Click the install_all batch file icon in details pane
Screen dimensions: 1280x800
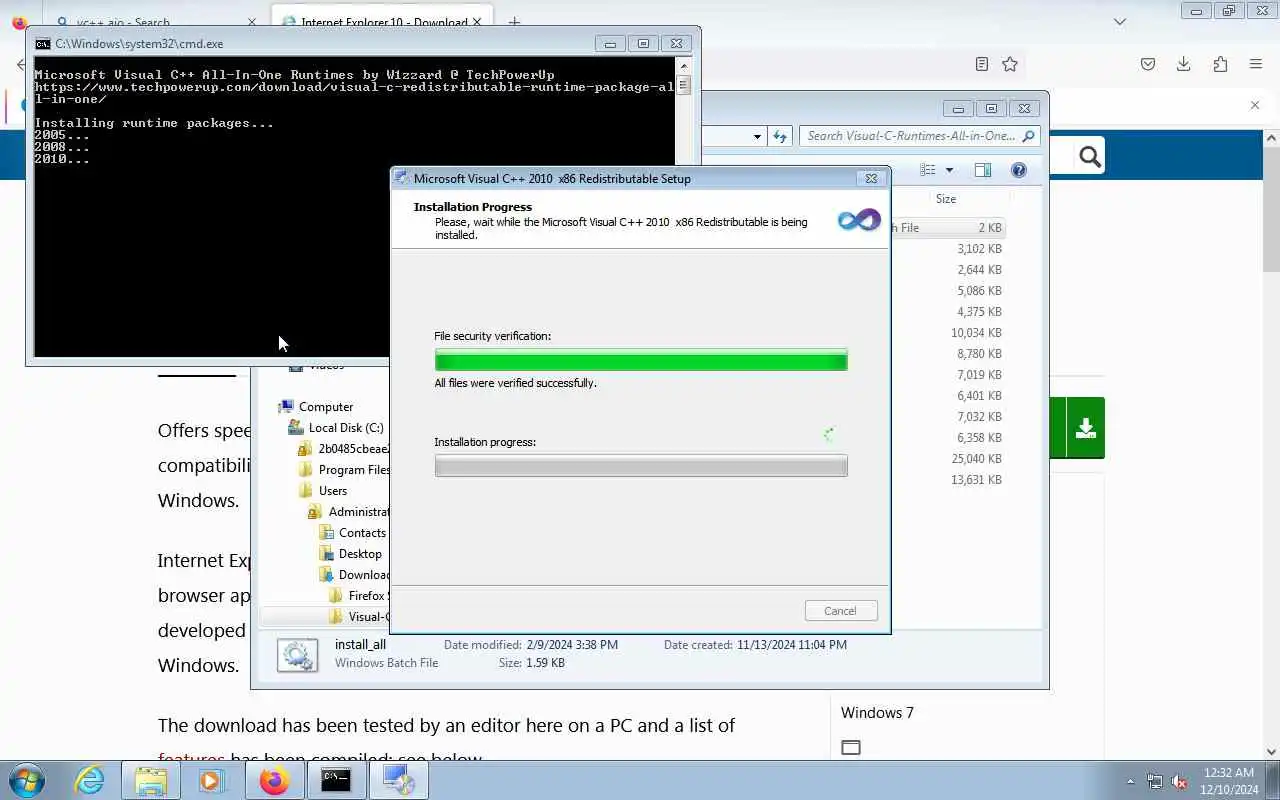[297, 655]
